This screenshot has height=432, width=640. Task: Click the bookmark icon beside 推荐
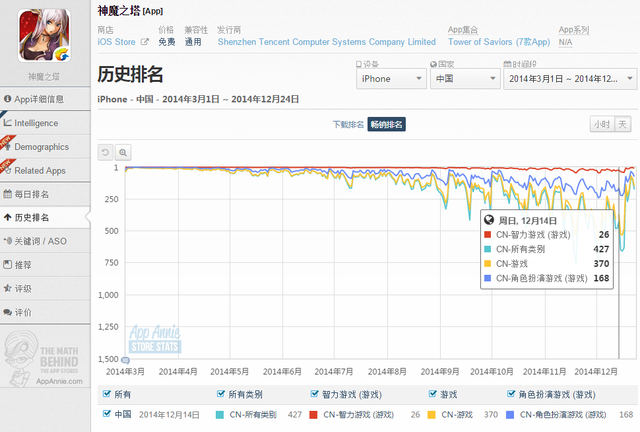[7, 265]
